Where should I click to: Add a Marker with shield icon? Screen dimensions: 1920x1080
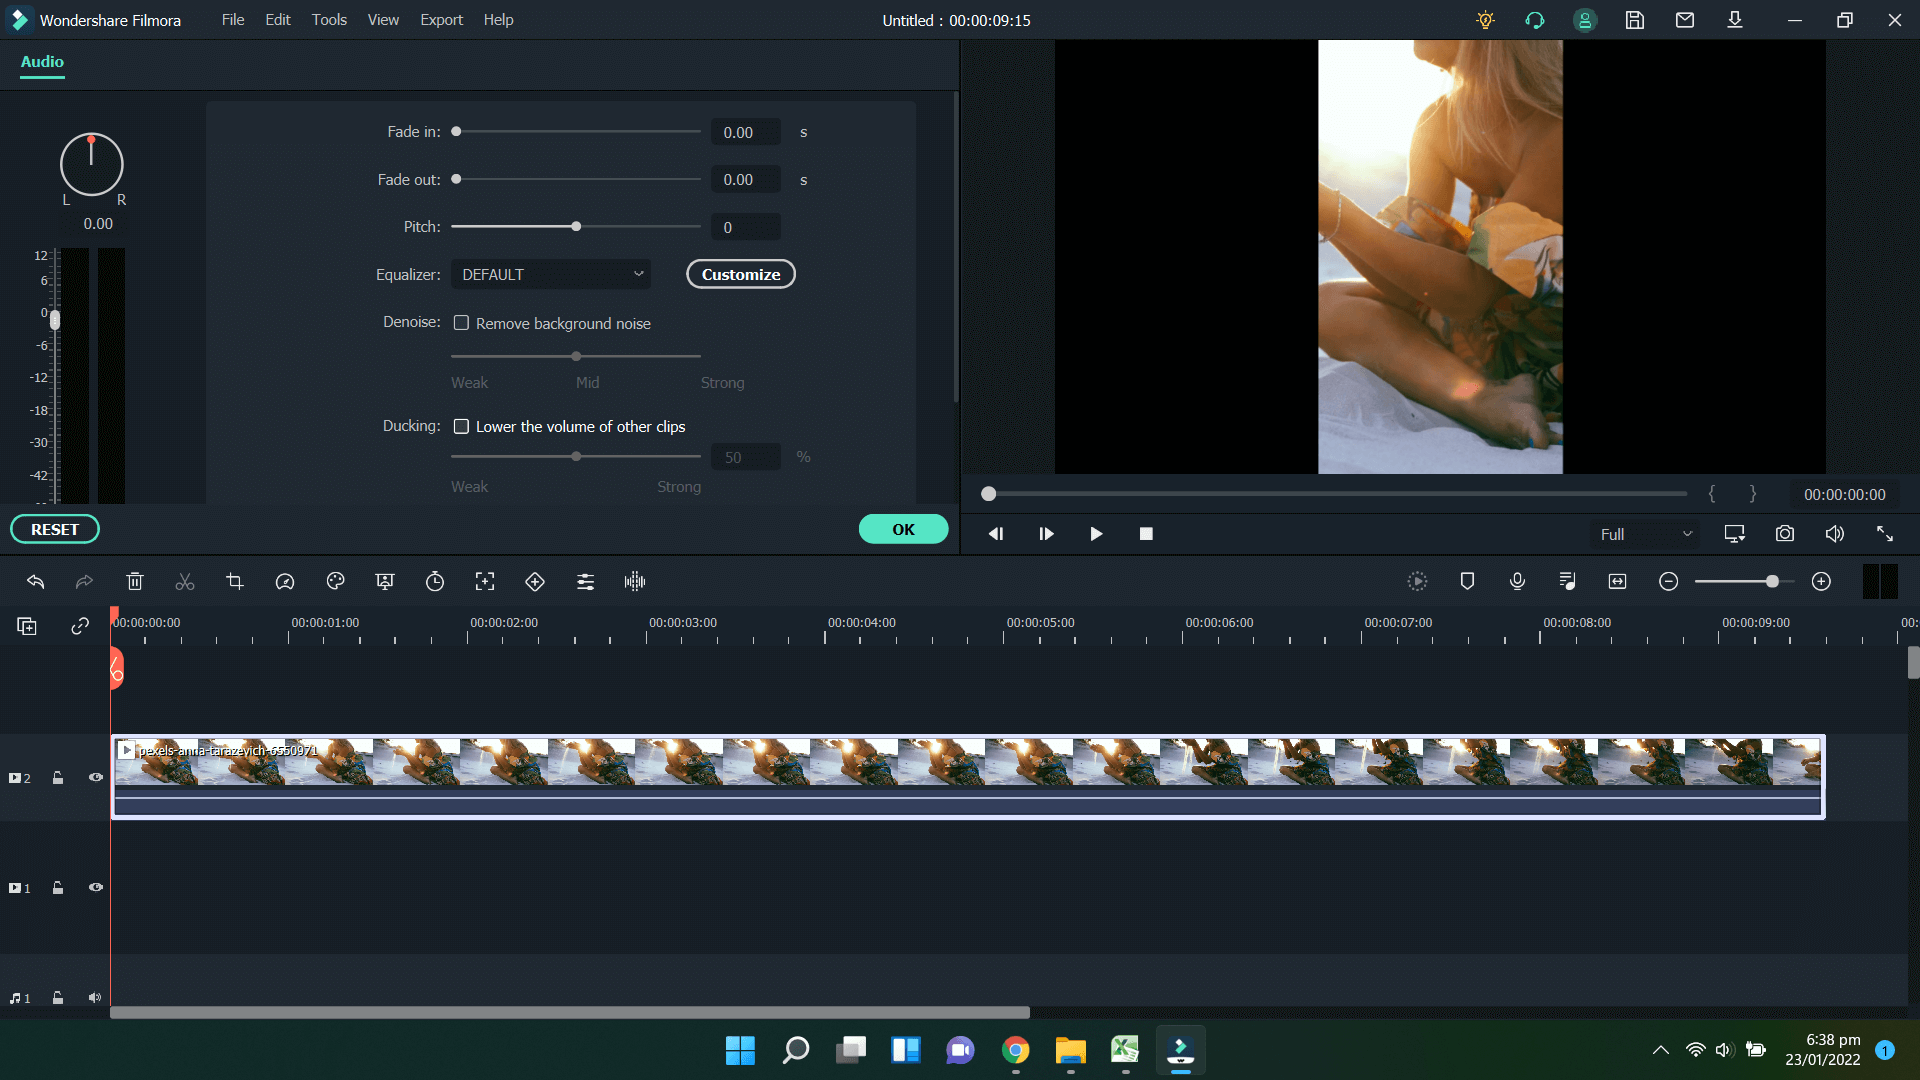point(1467,581)
